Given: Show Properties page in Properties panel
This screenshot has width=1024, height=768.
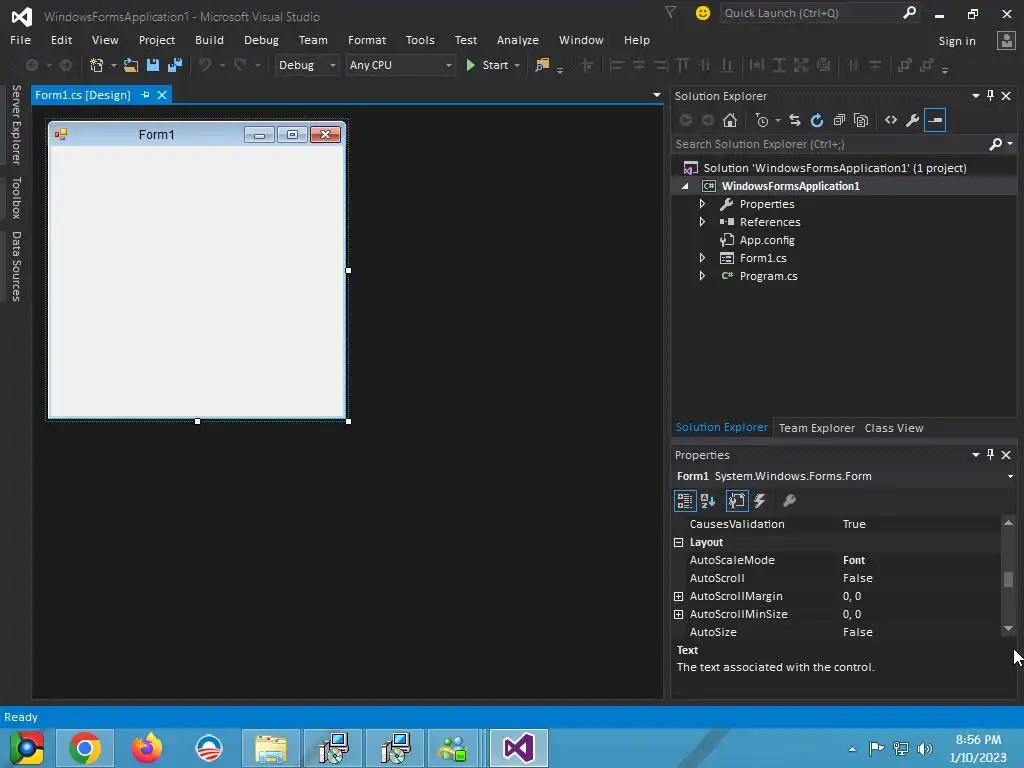Looking at the screenshot, I should coord(737,501).
